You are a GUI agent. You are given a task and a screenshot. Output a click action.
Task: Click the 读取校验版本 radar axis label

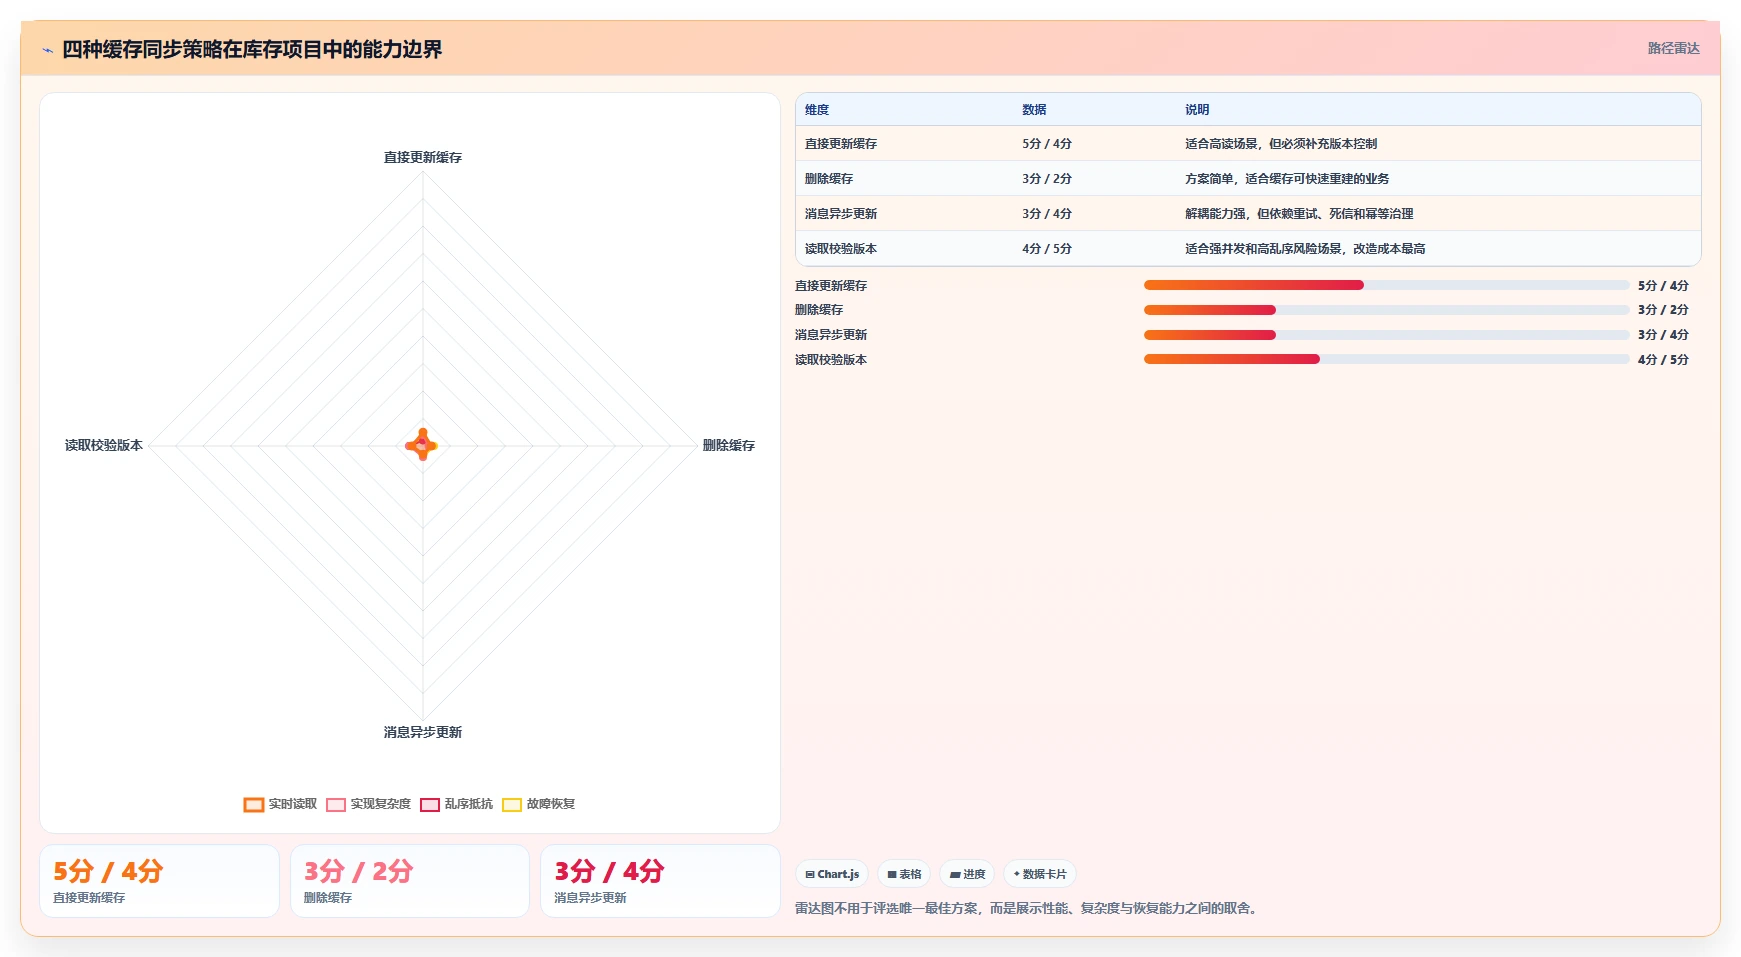[104, 446]
